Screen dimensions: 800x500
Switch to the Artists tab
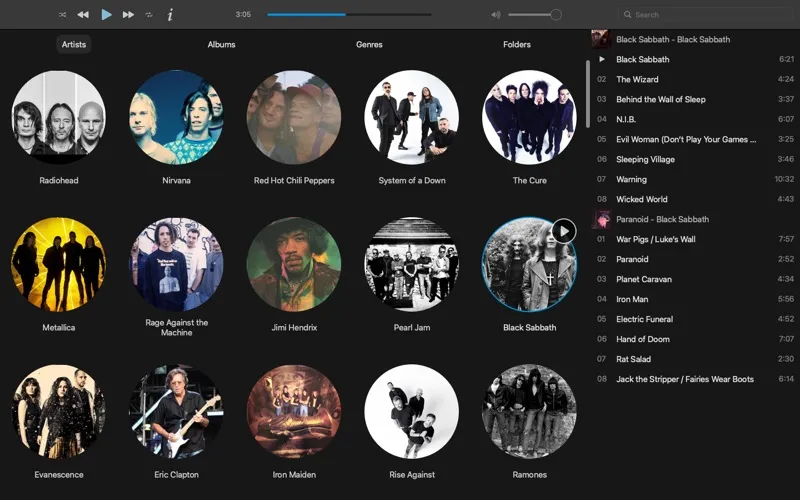(74, 44)
